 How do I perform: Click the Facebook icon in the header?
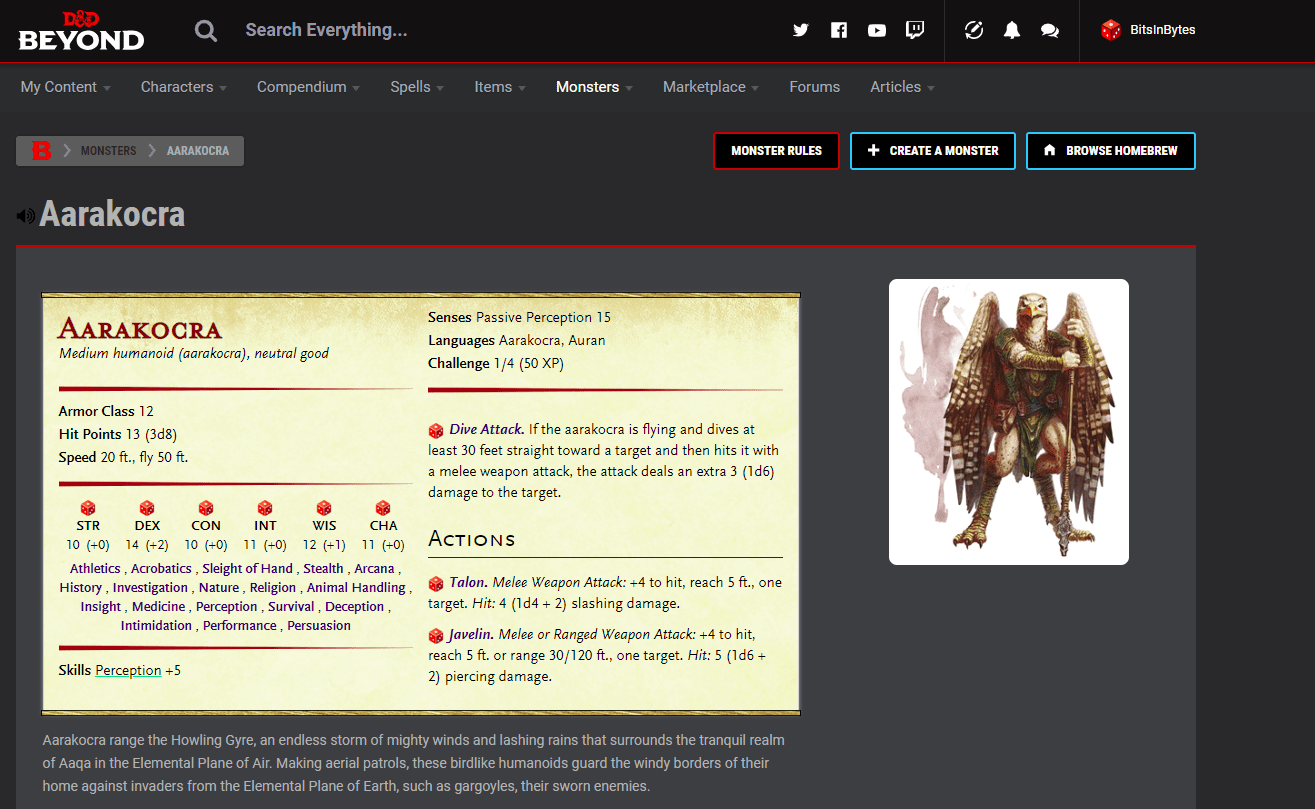tap(839, 30)
